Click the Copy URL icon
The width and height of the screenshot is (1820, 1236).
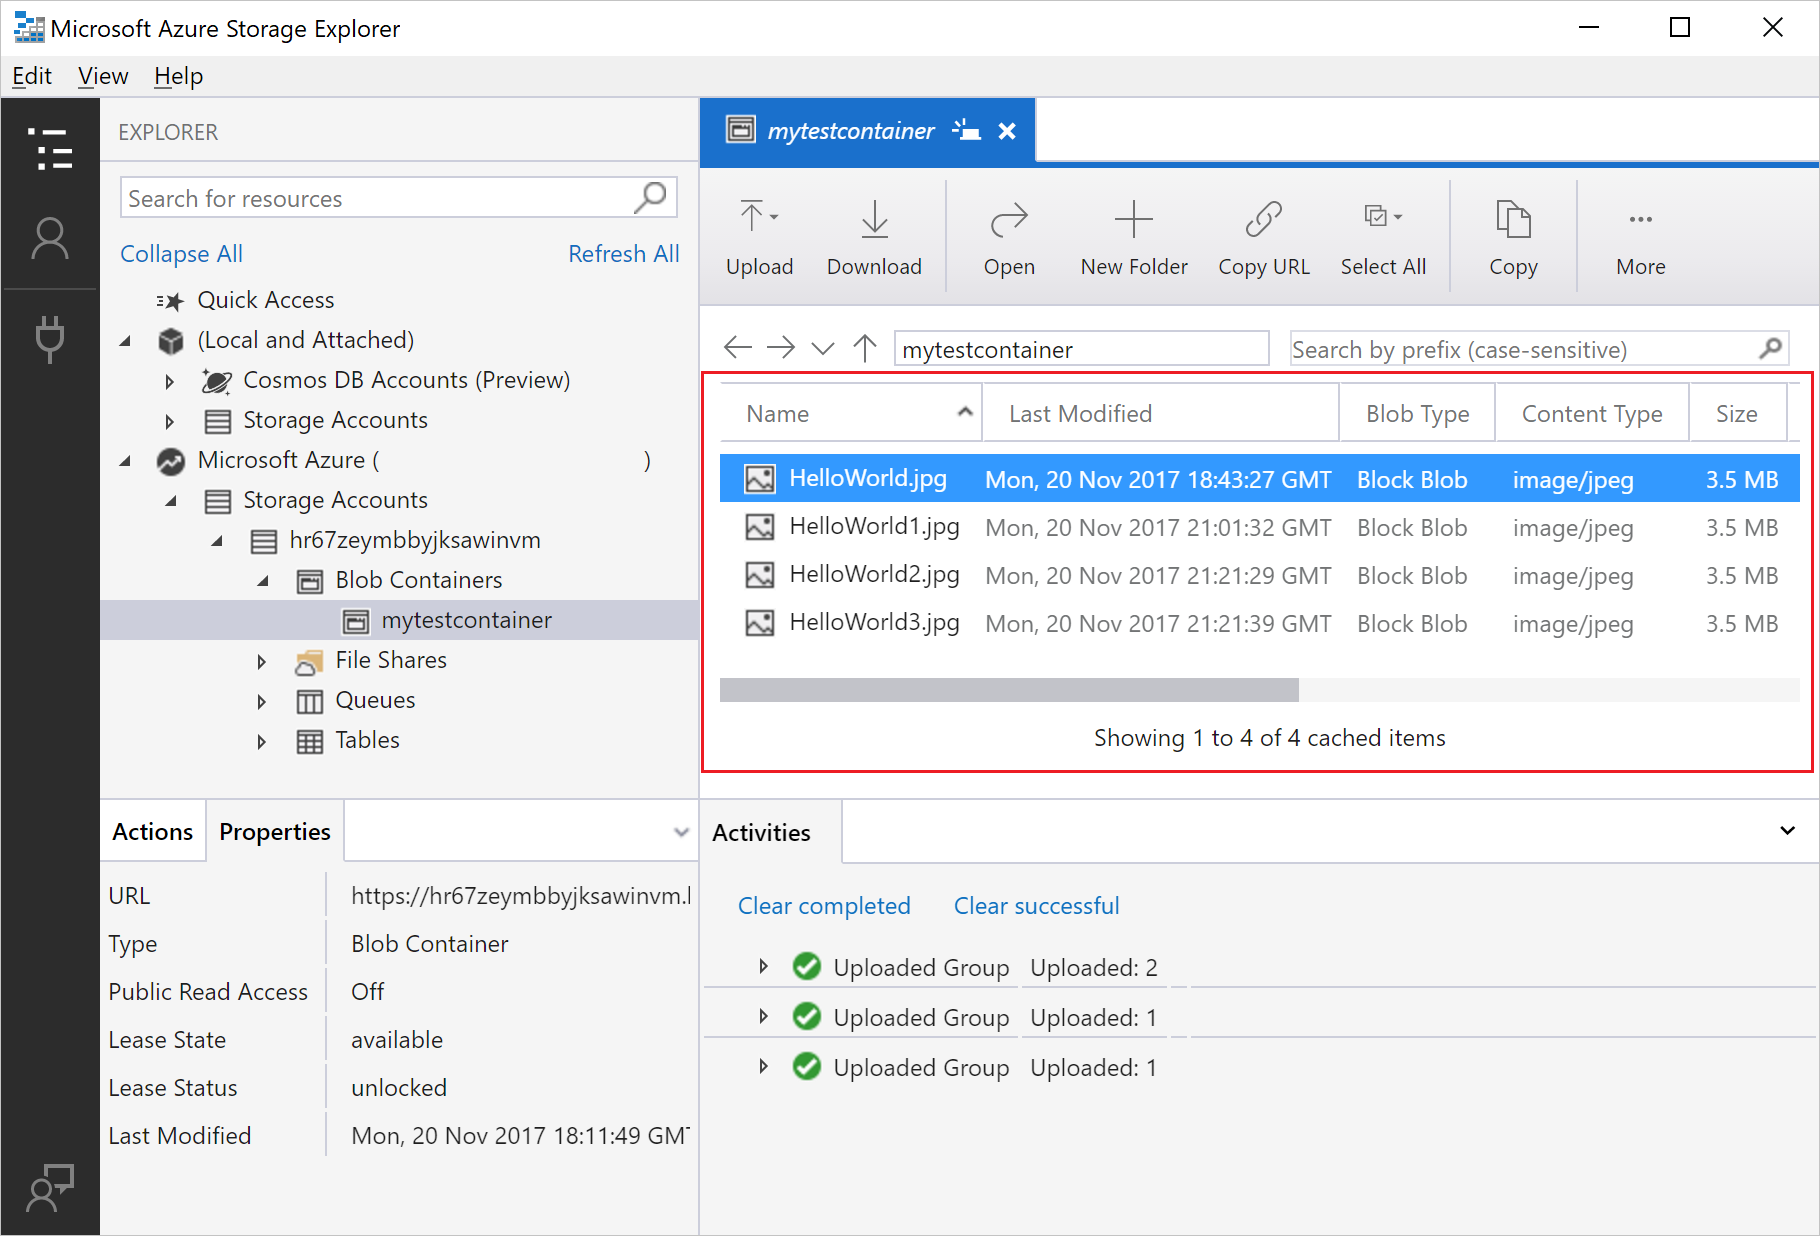[1263, 220]
